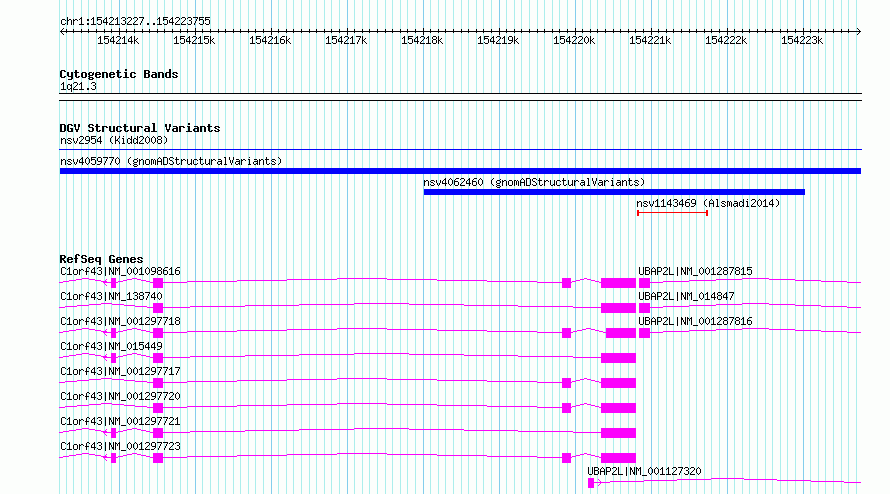Select the 154218k ruler position label

pyautogui.click(x=422, y=40)
